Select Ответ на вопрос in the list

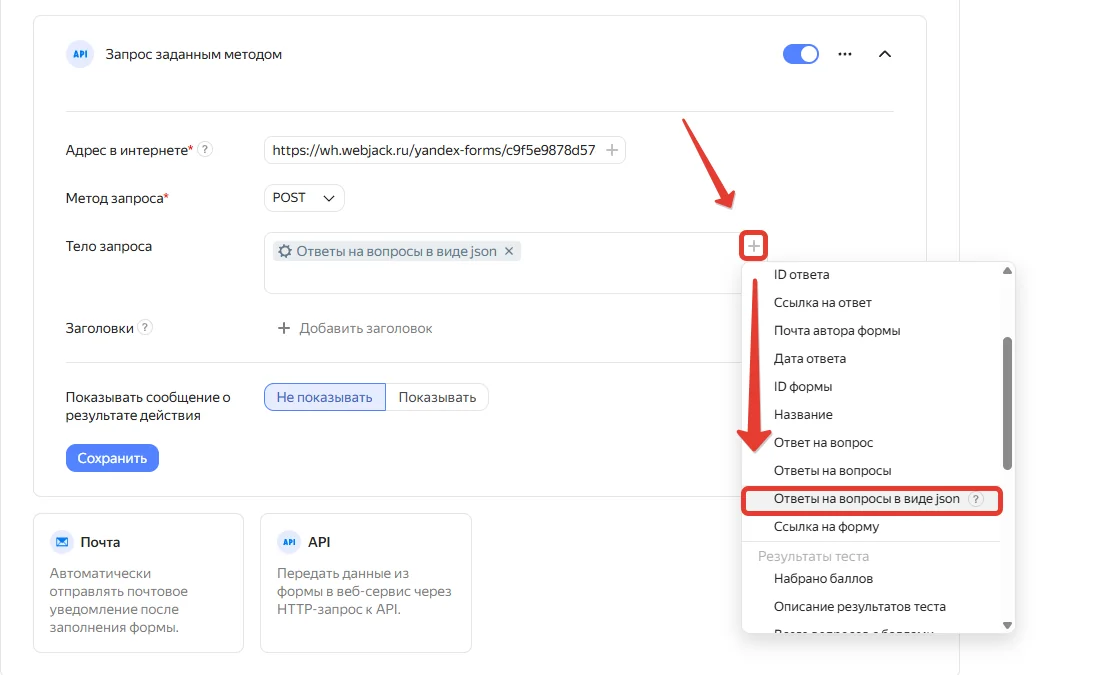(823, 443)
